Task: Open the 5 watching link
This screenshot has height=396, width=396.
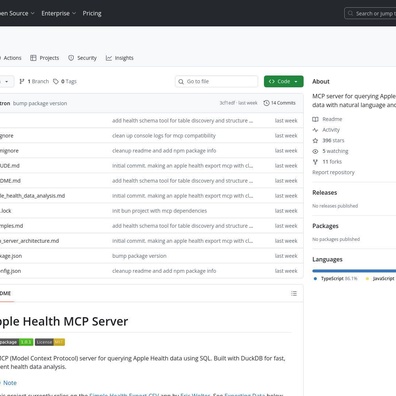Action: pyautogui.click(x=335, y=151)
